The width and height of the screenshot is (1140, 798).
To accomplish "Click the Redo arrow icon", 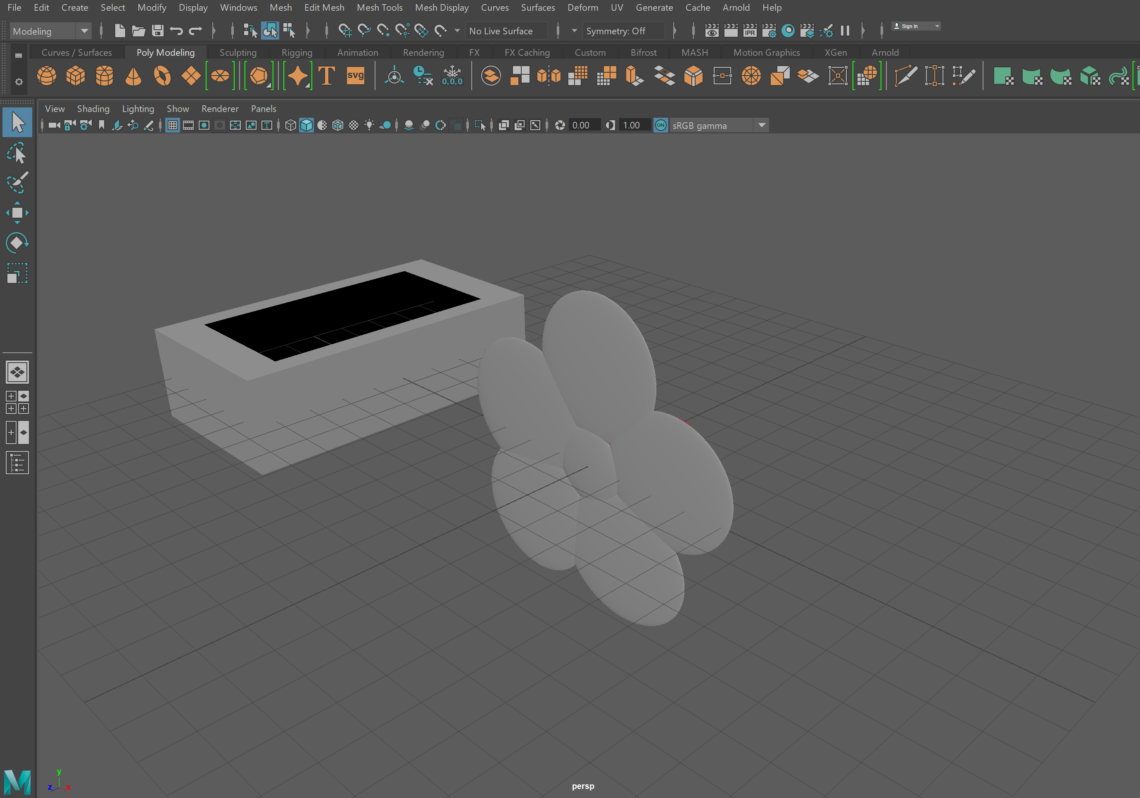I will [195, 31].
